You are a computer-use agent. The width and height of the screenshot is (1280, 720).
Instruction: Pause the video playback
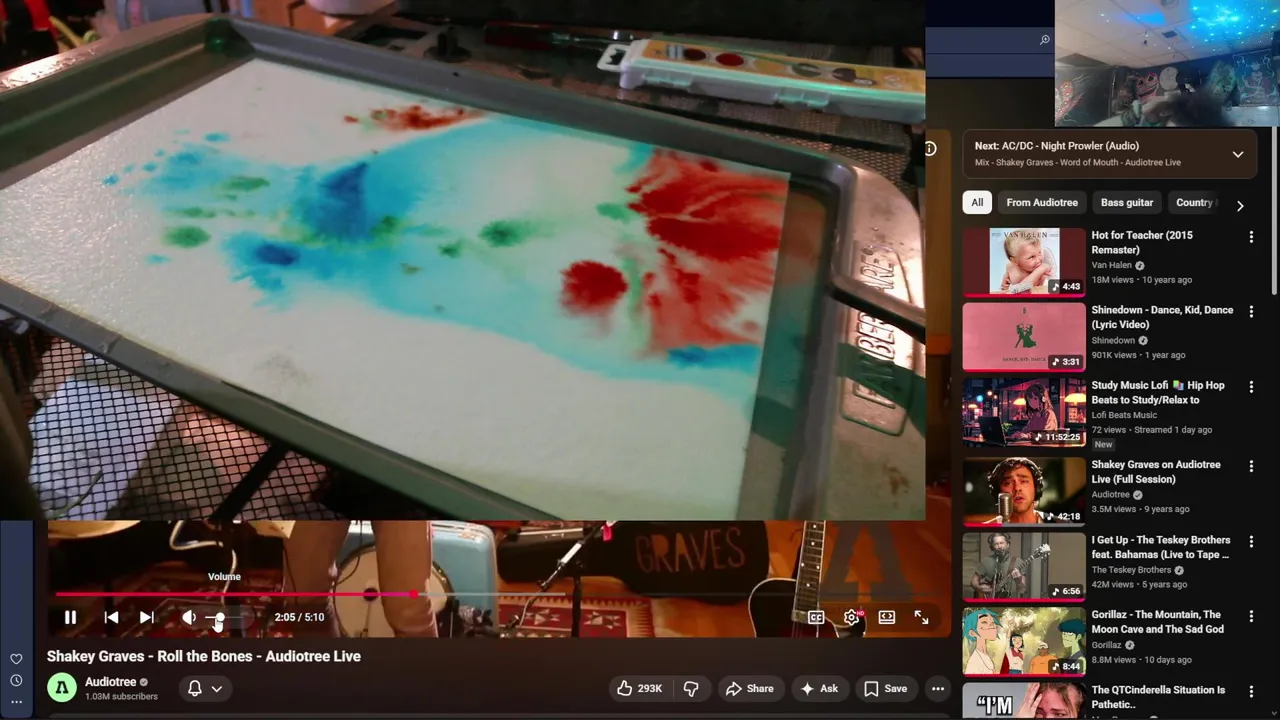70,617
